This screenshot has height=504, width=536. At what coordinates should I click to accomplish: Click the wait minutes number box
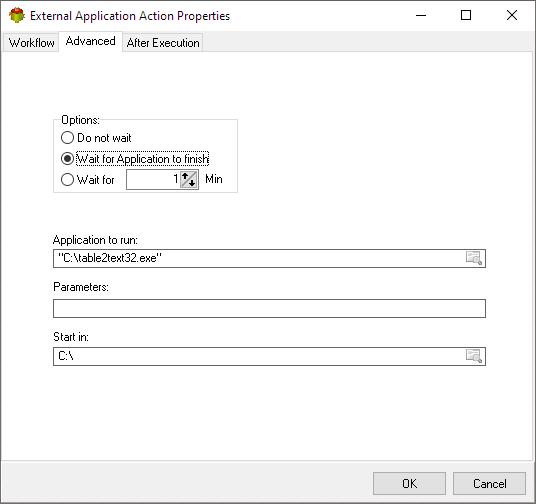pyautogui.click(x=153, y=180)
